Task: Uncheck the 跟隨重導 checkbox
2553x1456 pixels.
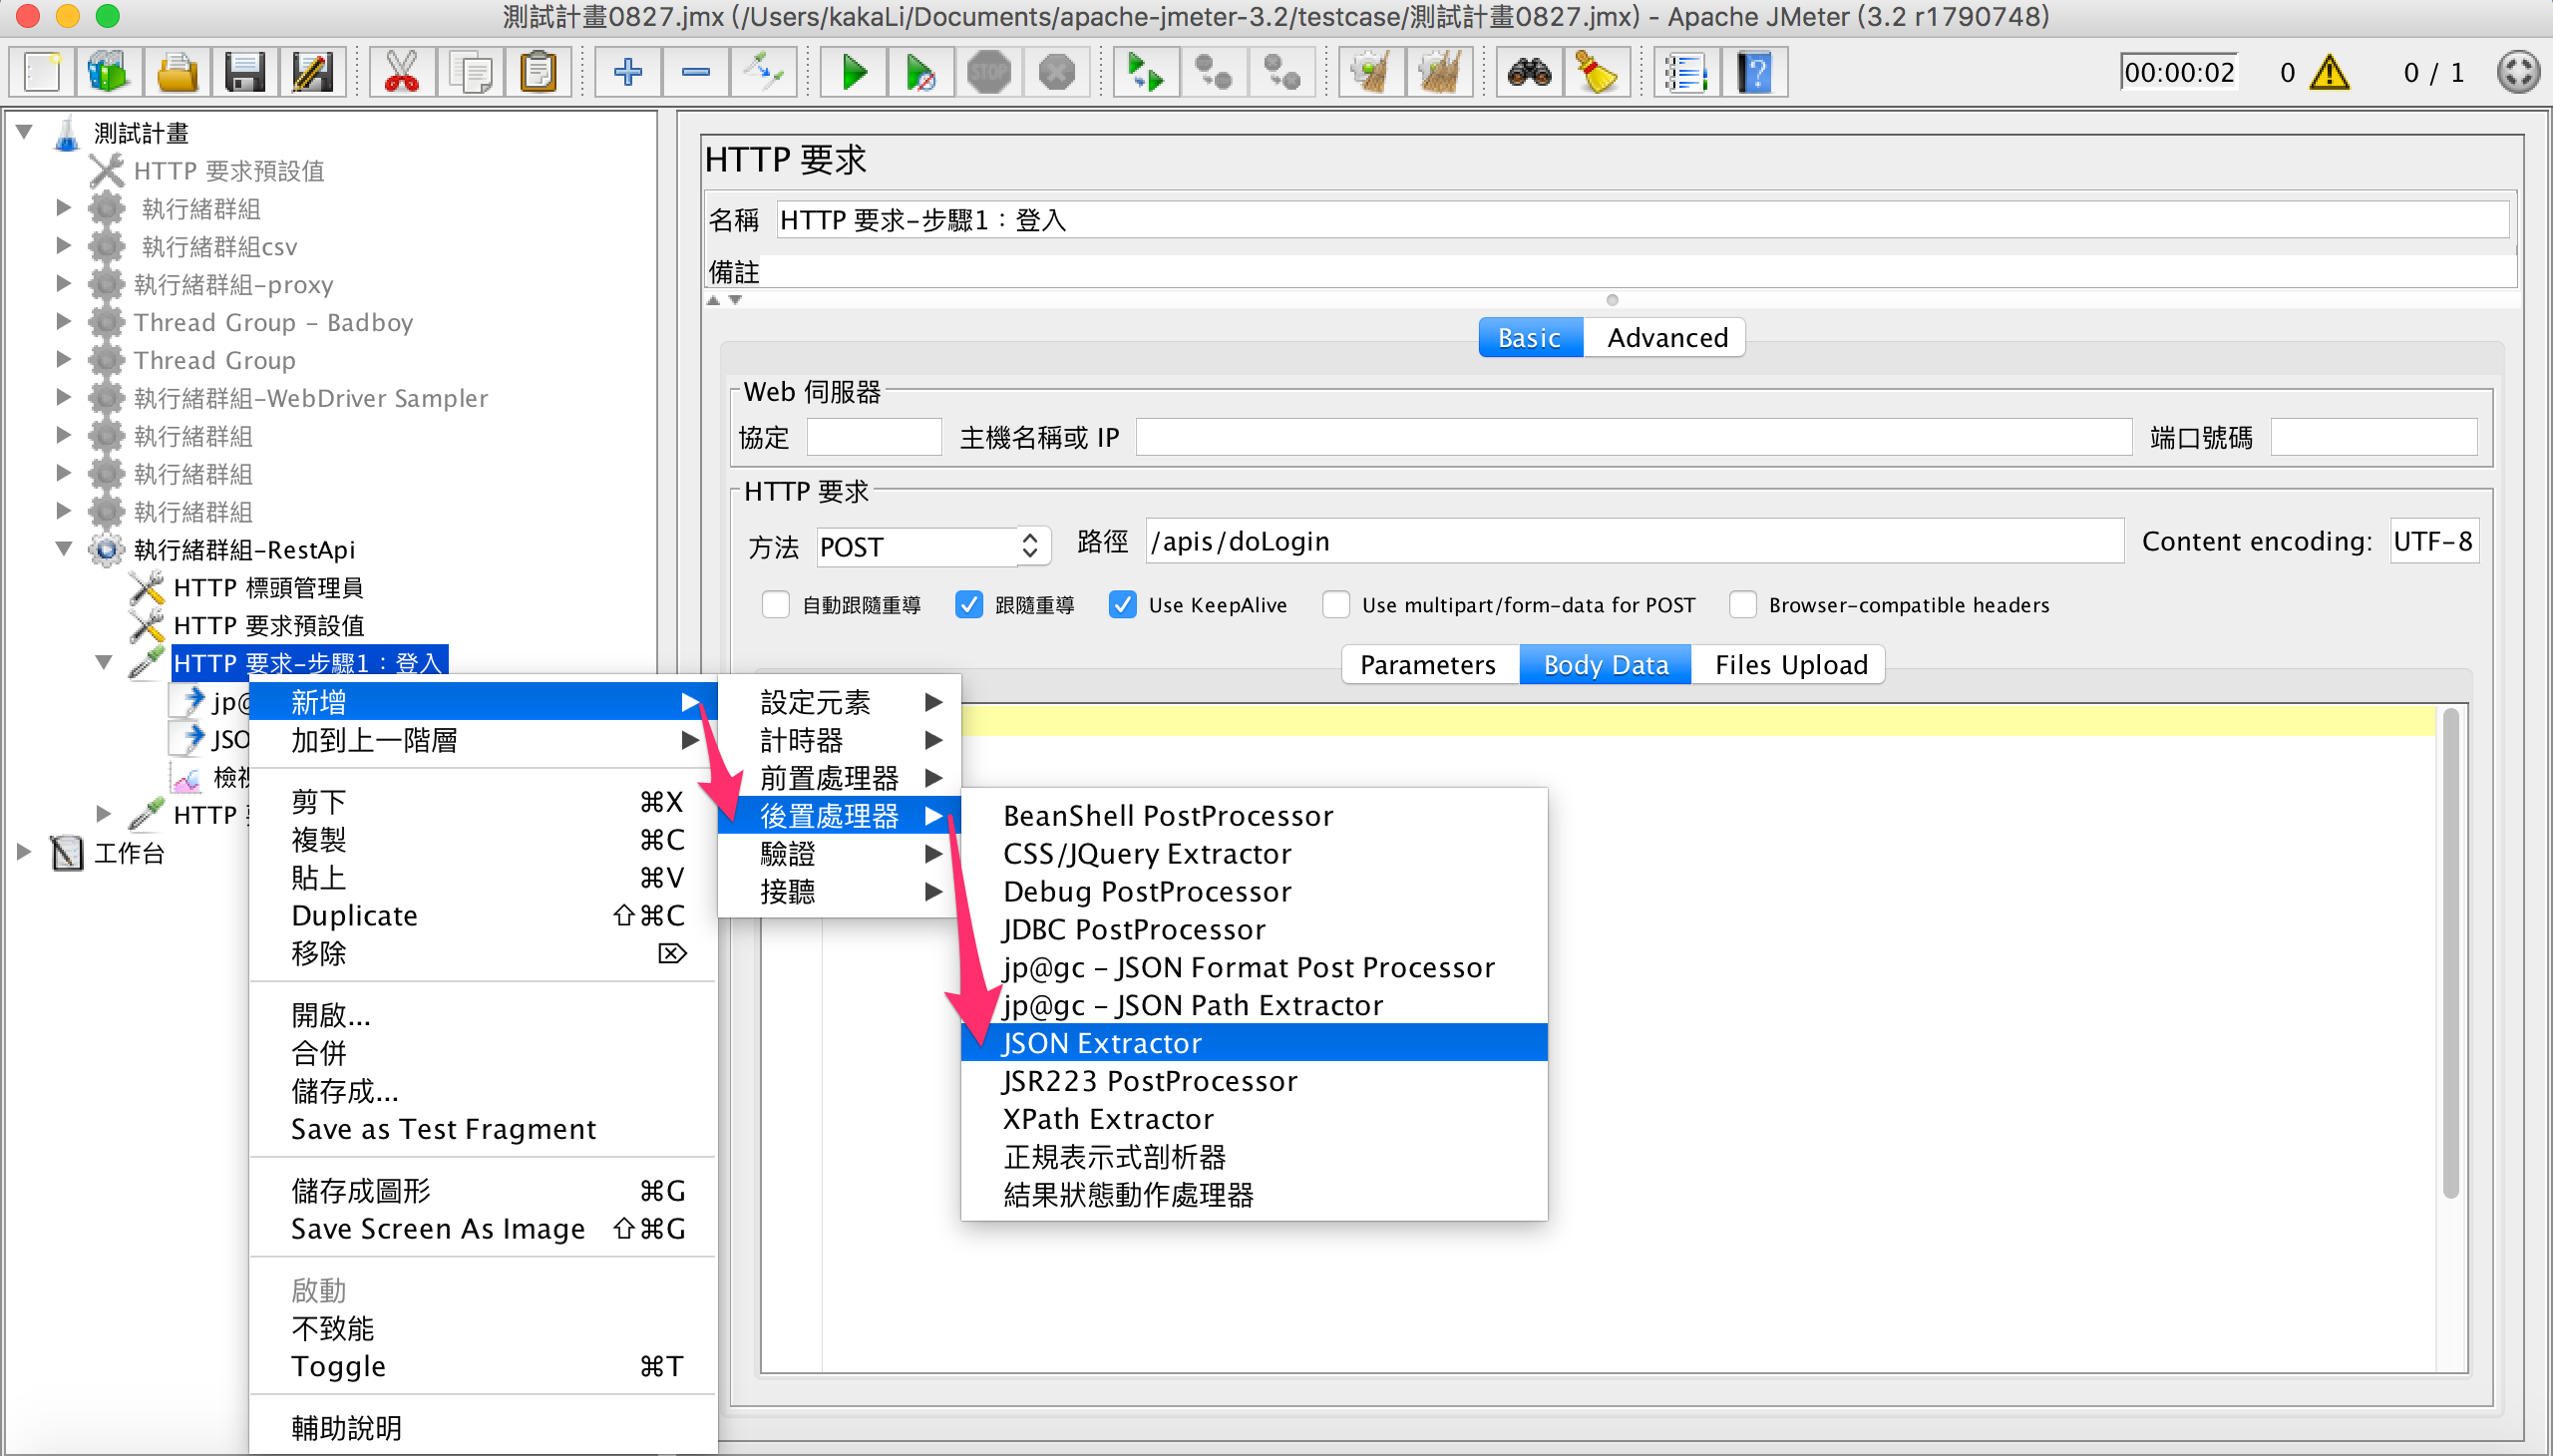Action: point(968,604)
